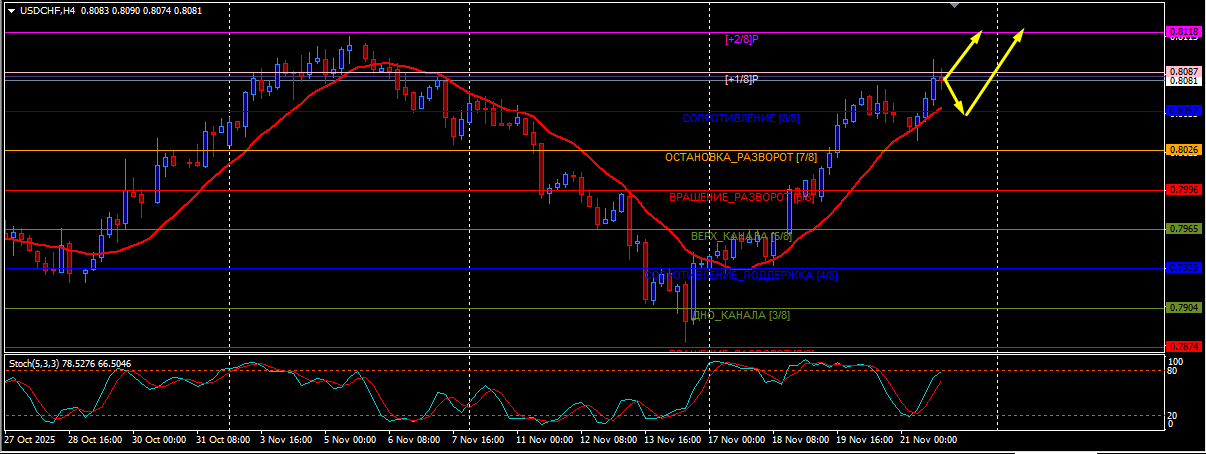The height and width of the screenshot is (454, 1206).
Task: Click the 13 Nov 16:00 time label
Action: click(674, 439)
